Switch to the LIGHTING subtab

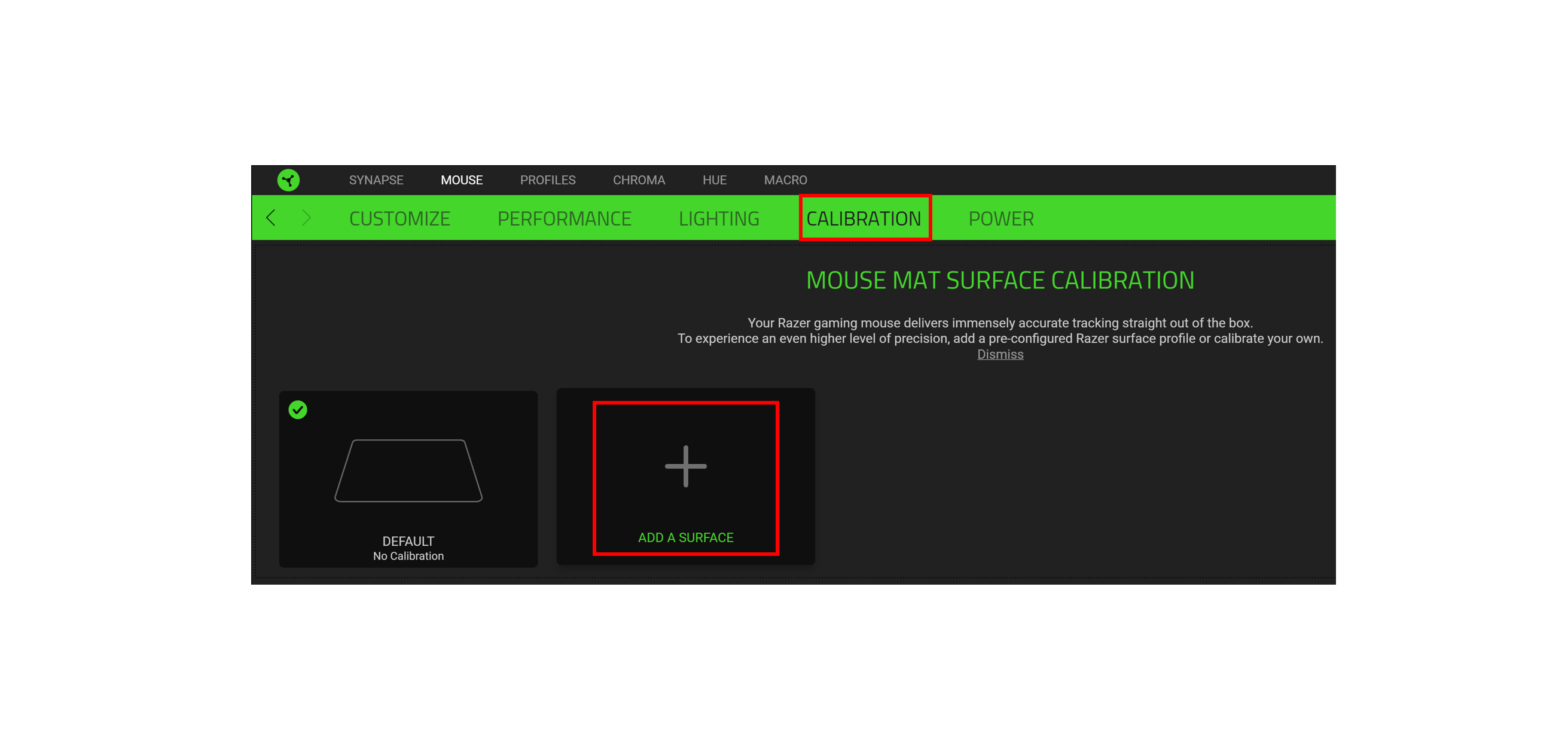[719, 218]
